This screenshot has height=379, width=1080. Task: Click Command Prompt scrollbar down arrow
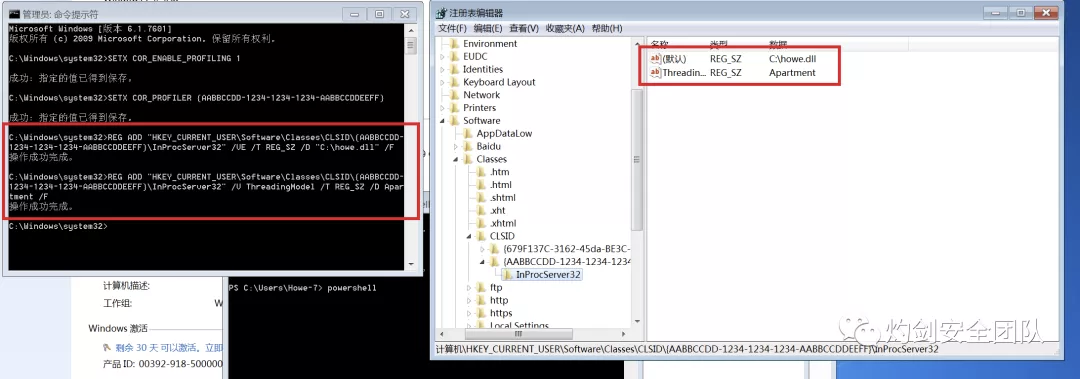pyautogui.click(x=411, y=265)
